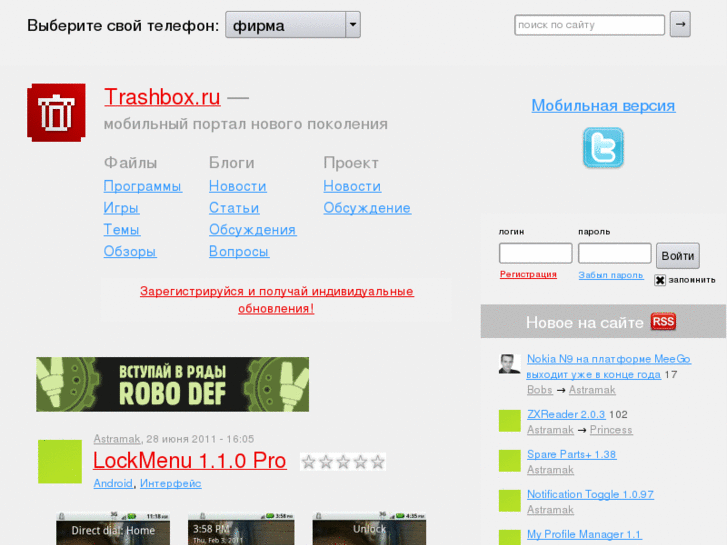This screenshot has width=727, height=545.
Task: Open the 'Интерфейс' category tag
Action: click(171, 483)
